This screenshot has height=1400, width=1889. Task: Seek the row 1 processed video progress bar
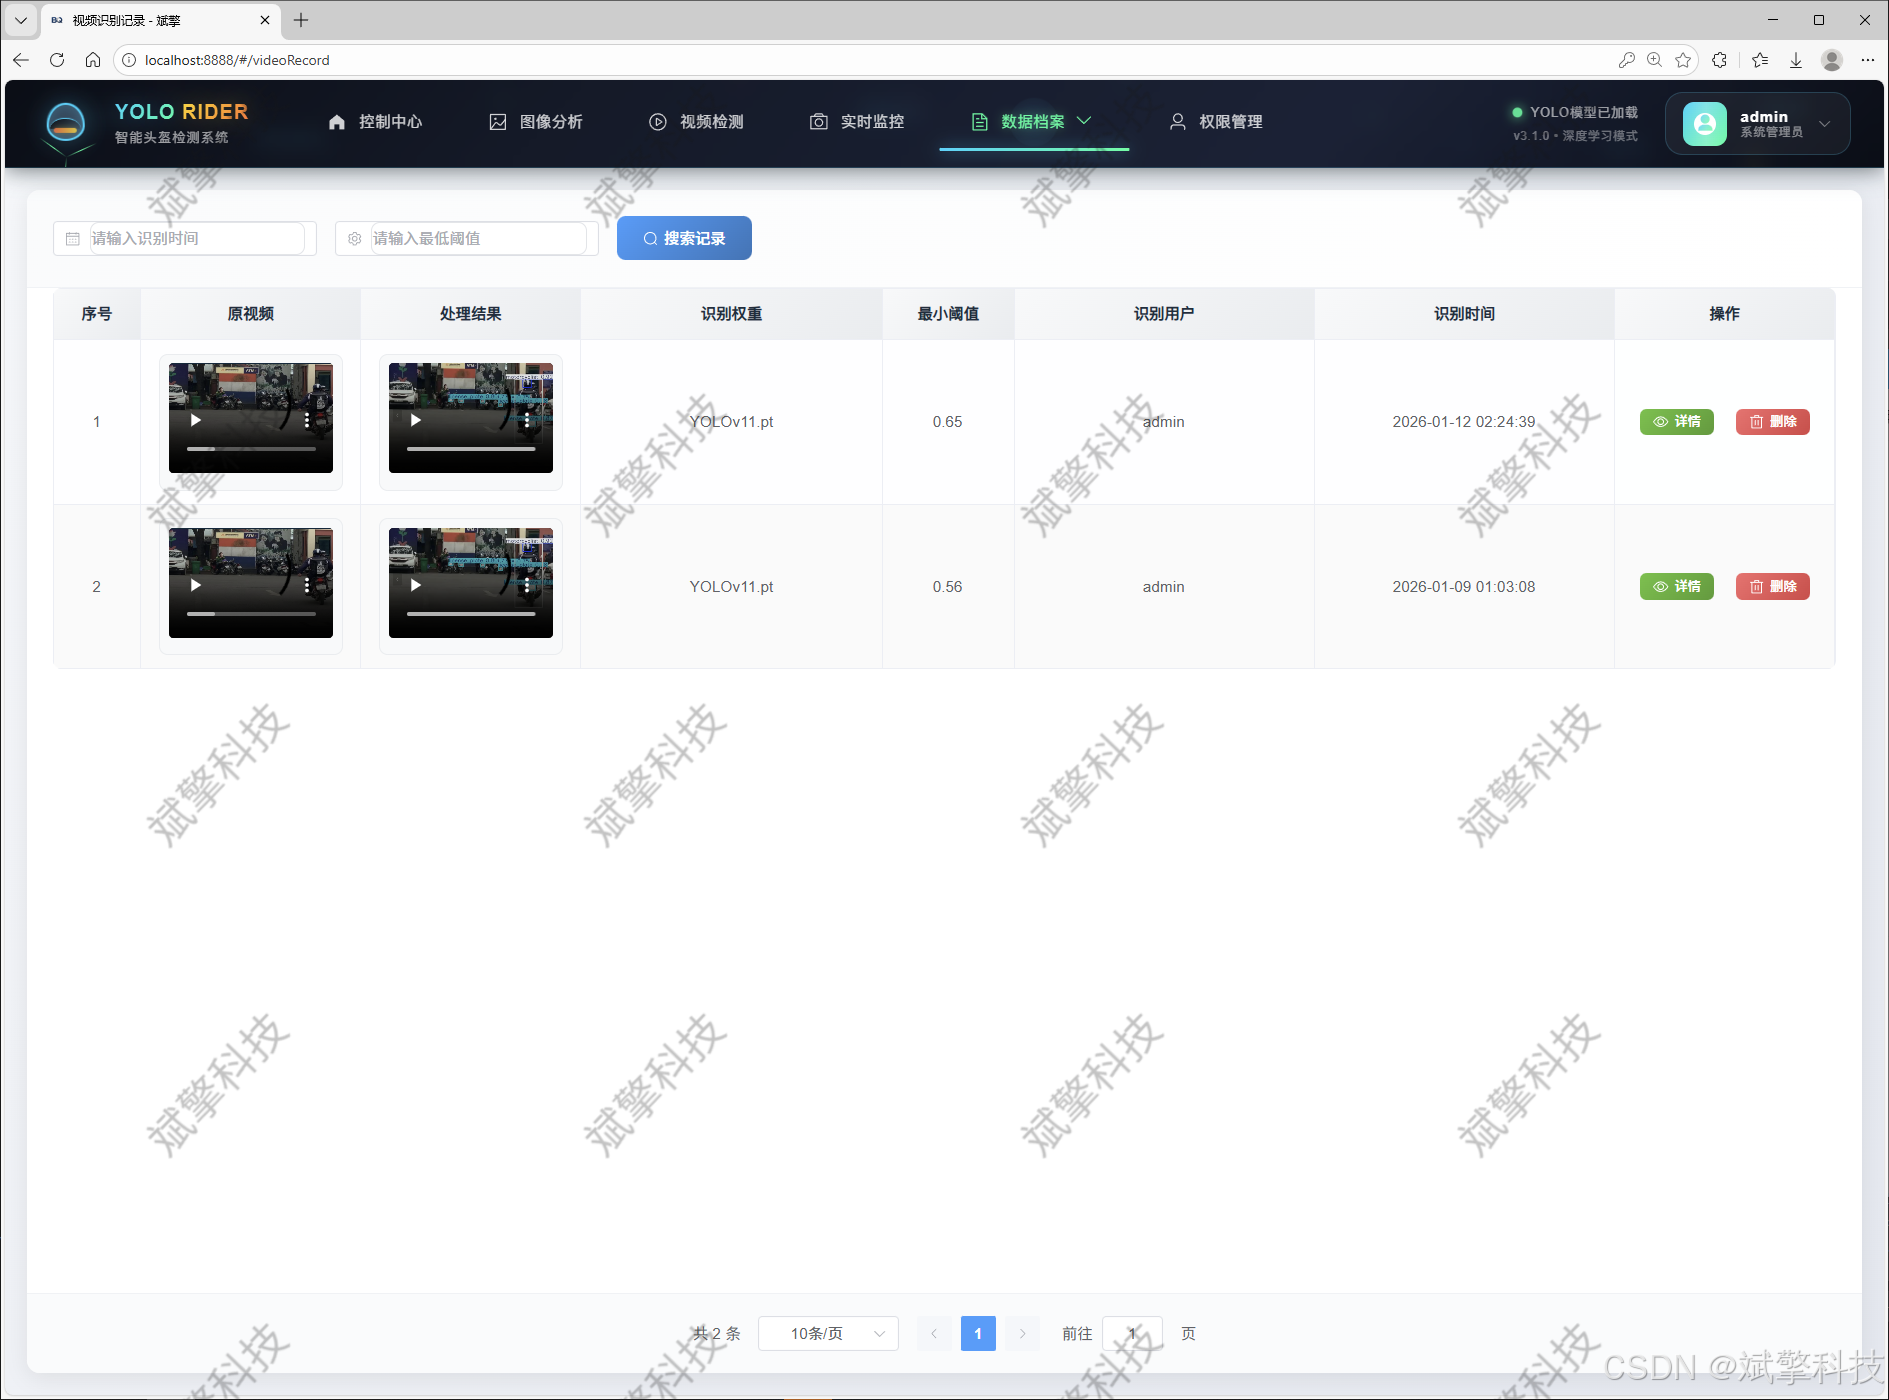[x=471, y=449]
